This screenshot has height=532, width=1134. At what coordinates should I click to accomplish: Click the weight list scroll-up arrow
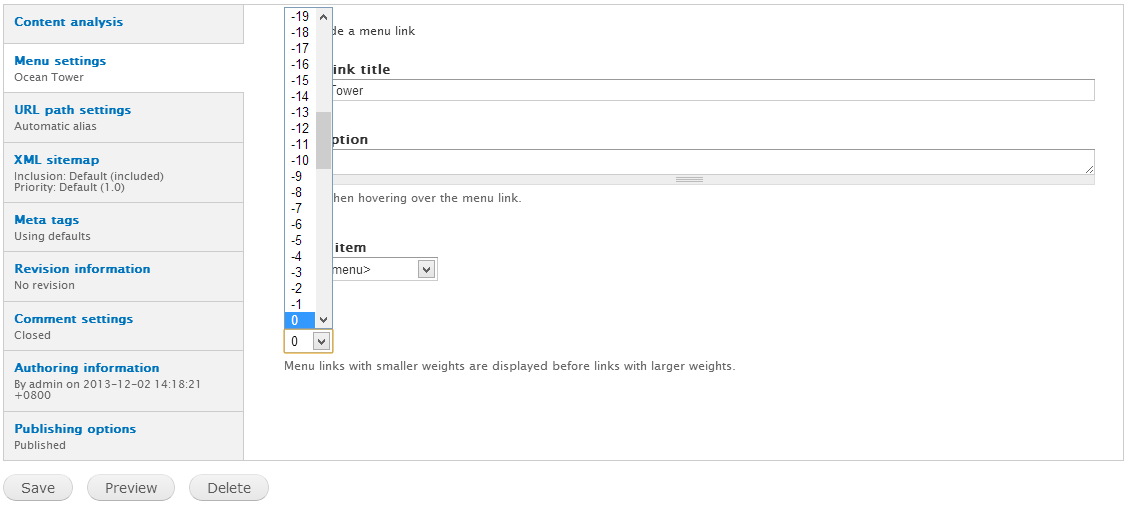(x=323, y=16)
